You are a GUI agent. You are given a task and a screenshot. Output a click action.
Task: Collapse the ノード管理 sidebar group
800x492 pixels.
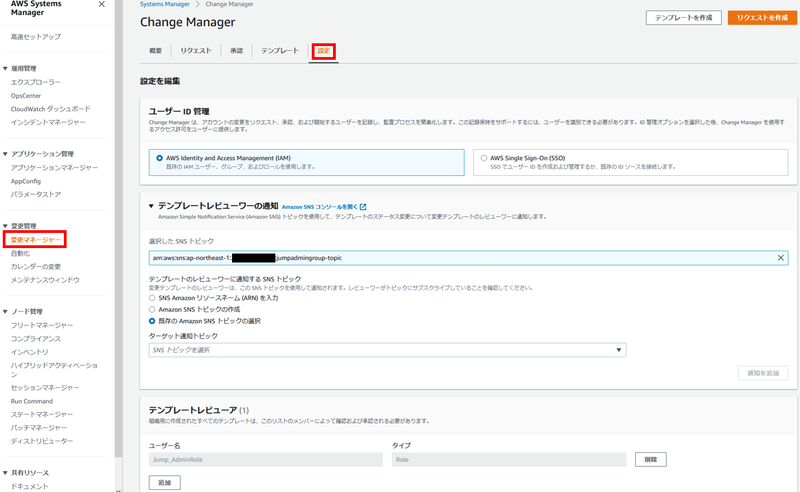[5, 311]
